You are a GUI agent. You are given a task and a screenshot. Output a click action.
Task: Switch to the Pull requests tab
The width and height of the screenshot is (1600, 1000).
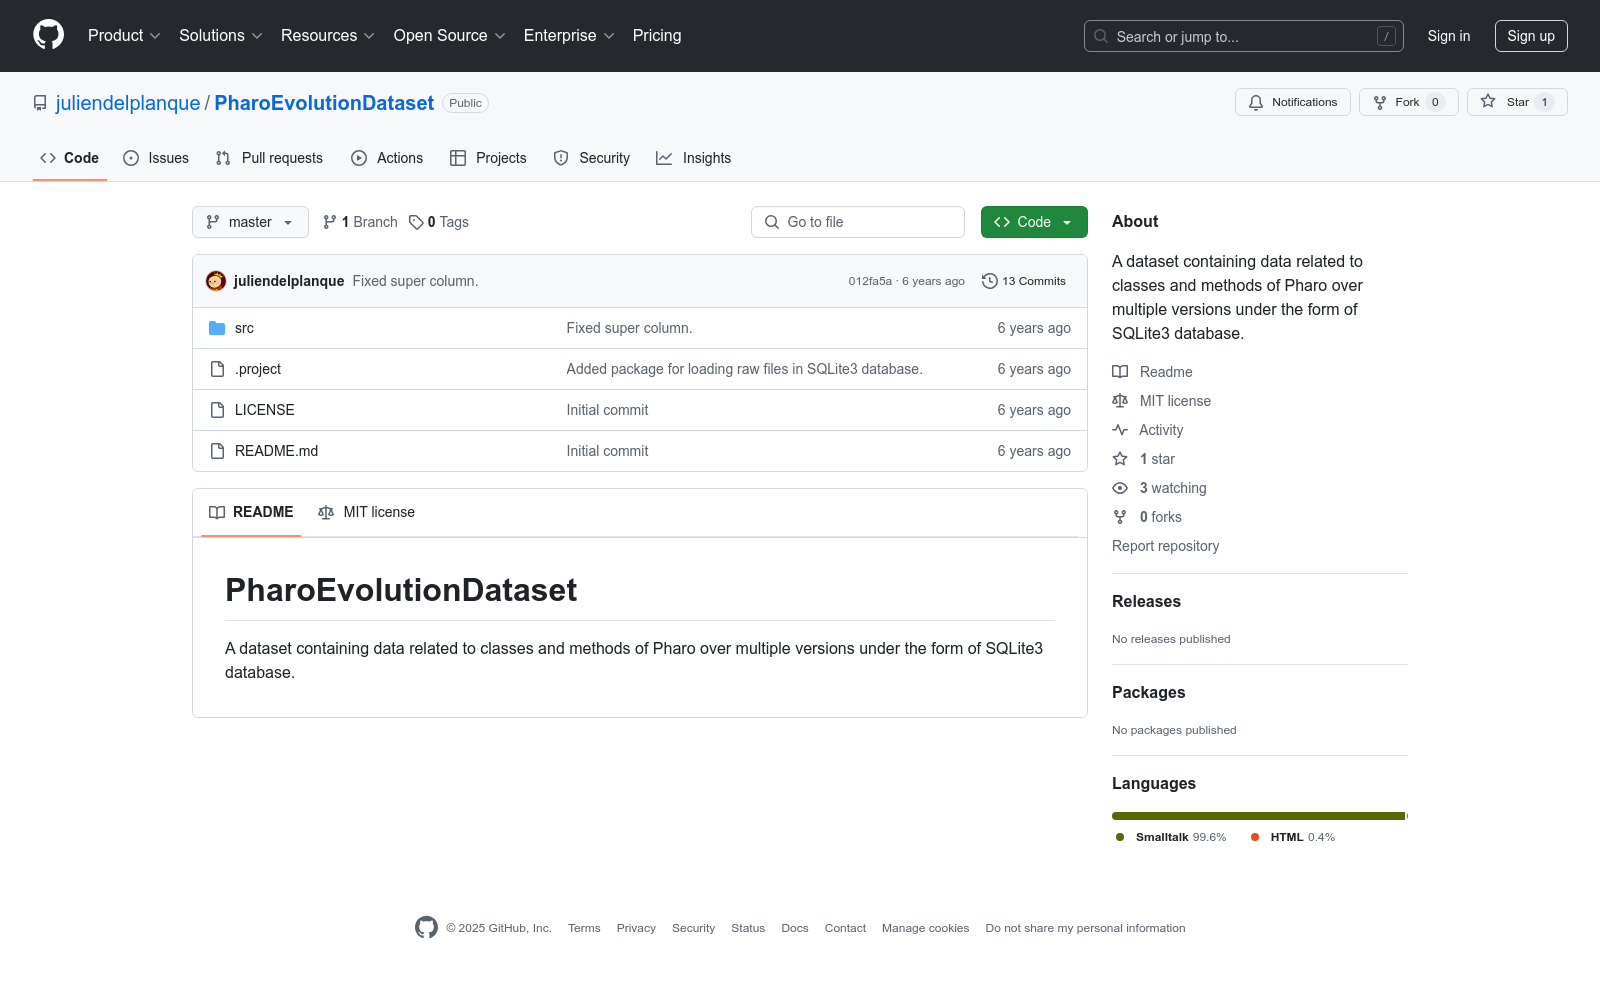269,158
